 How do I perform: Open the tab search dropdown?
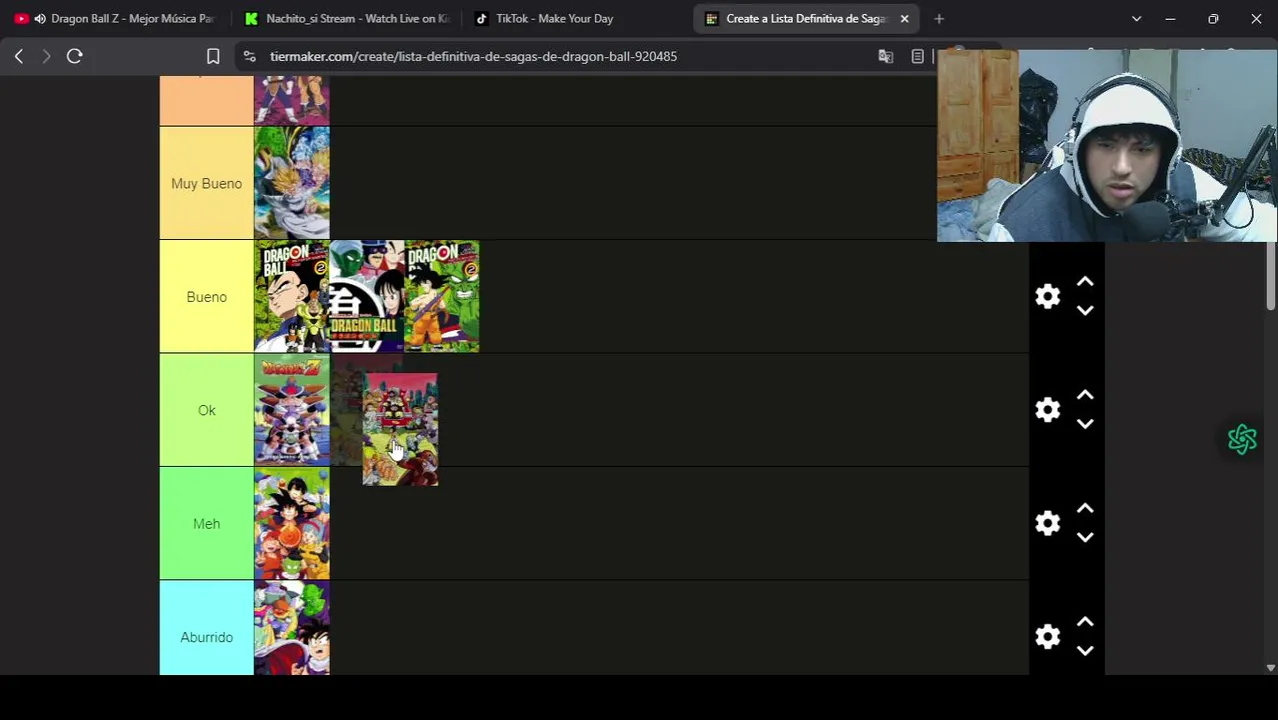pyautogui.click(x=1136, y=18)
